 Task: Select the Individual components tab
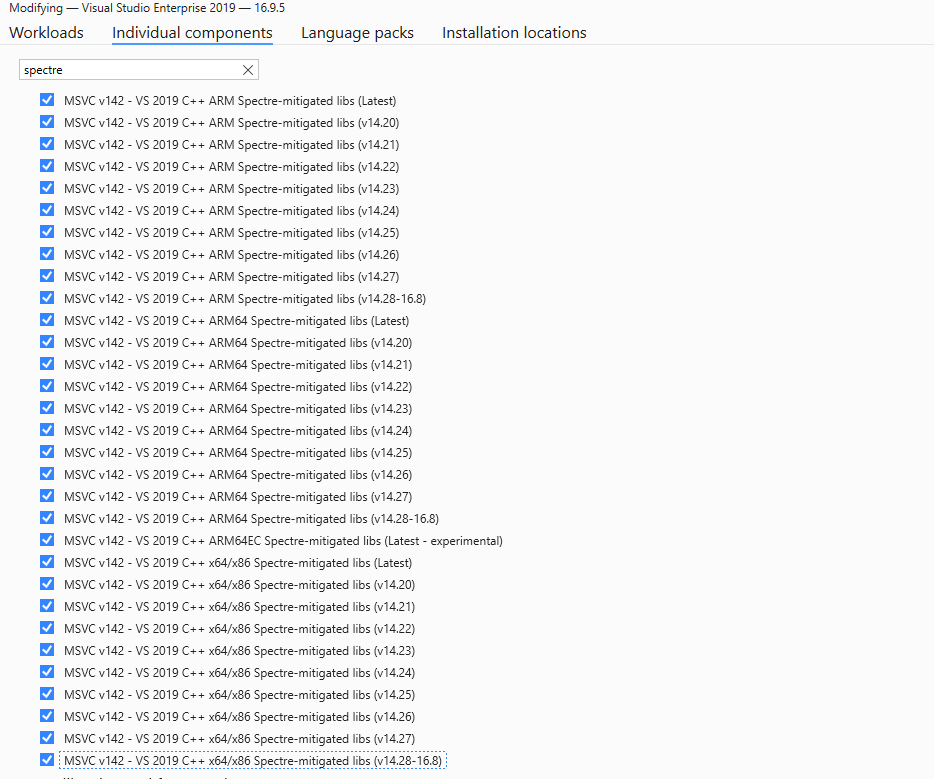(192, 32)
